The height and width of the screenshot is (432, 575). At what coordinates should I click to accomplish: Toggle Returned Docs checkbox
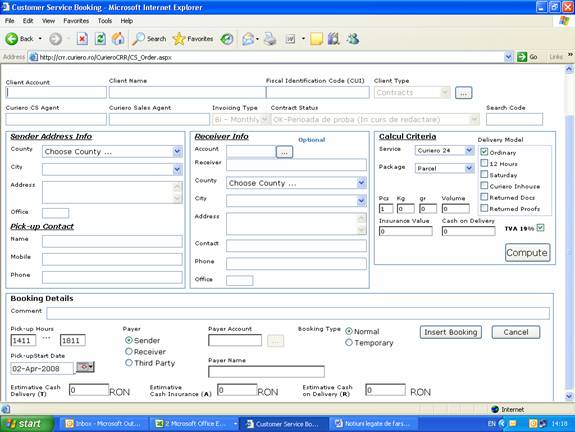[x=484, y=197]
